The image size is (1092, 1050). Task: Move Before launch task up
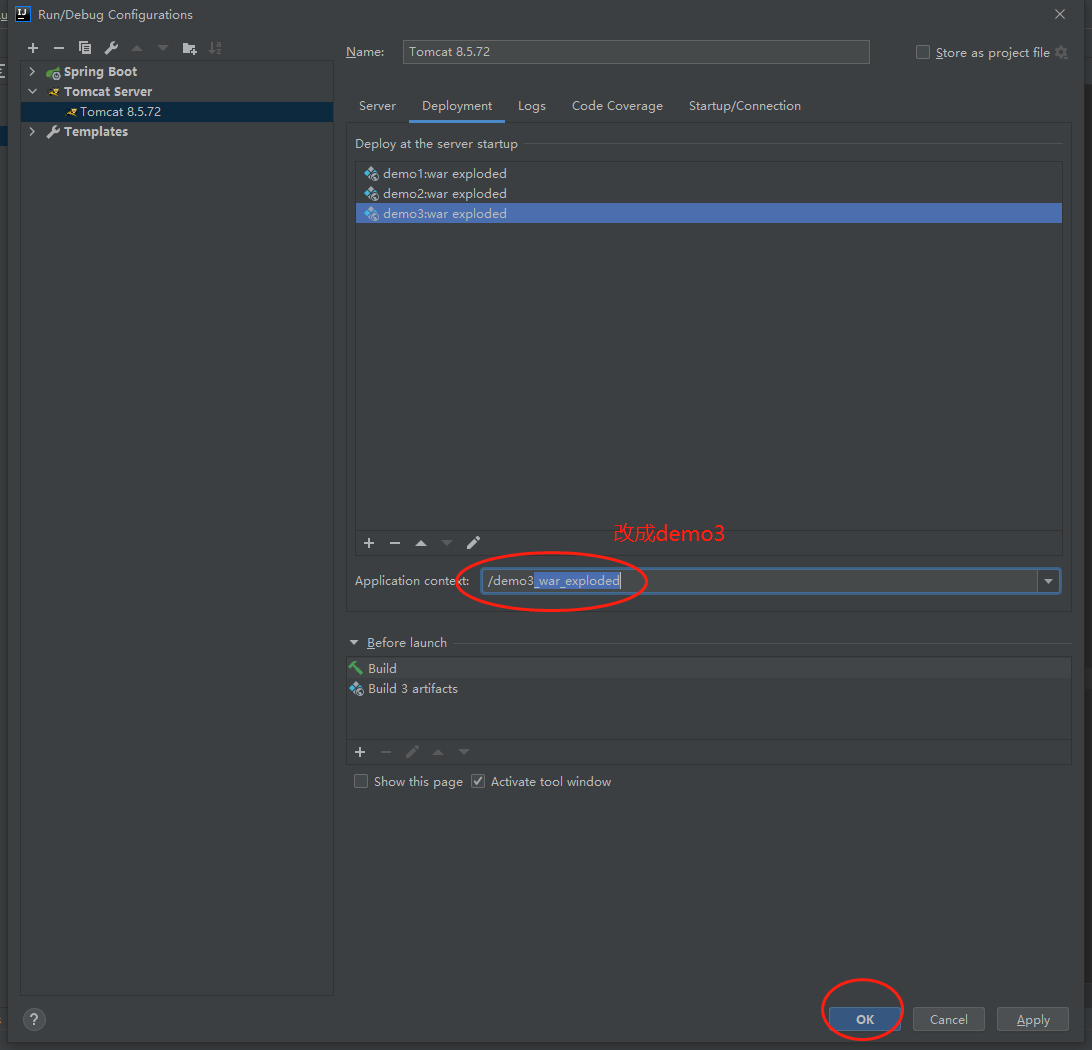tap(438, 752)
